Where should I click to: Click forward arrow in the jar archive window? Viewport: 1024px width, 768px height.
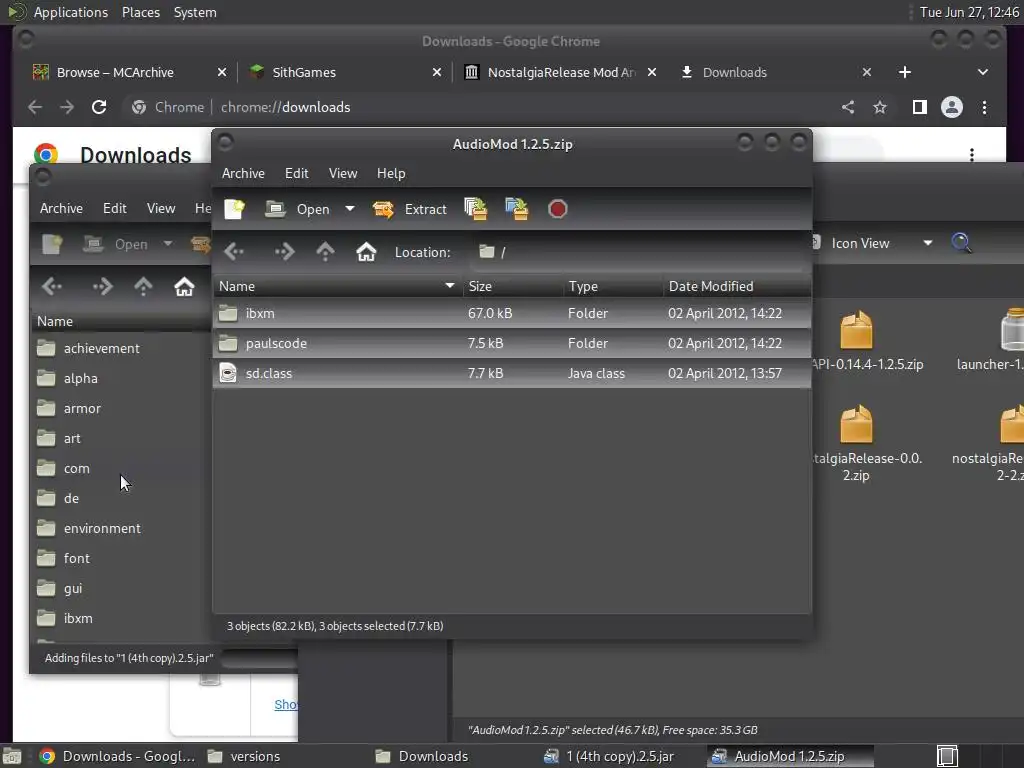pos(102,286)
